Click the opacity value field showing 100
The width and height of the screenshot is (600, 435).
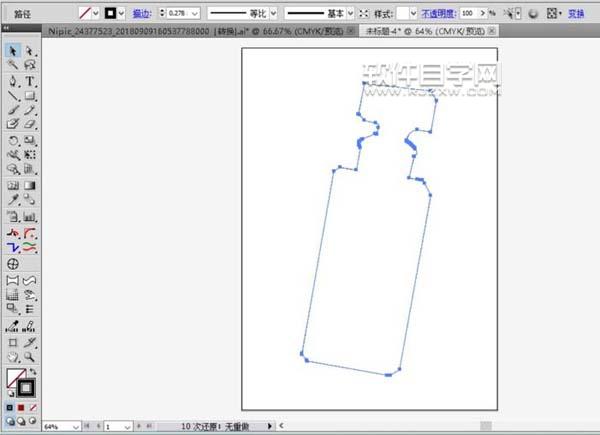[469, 13]
